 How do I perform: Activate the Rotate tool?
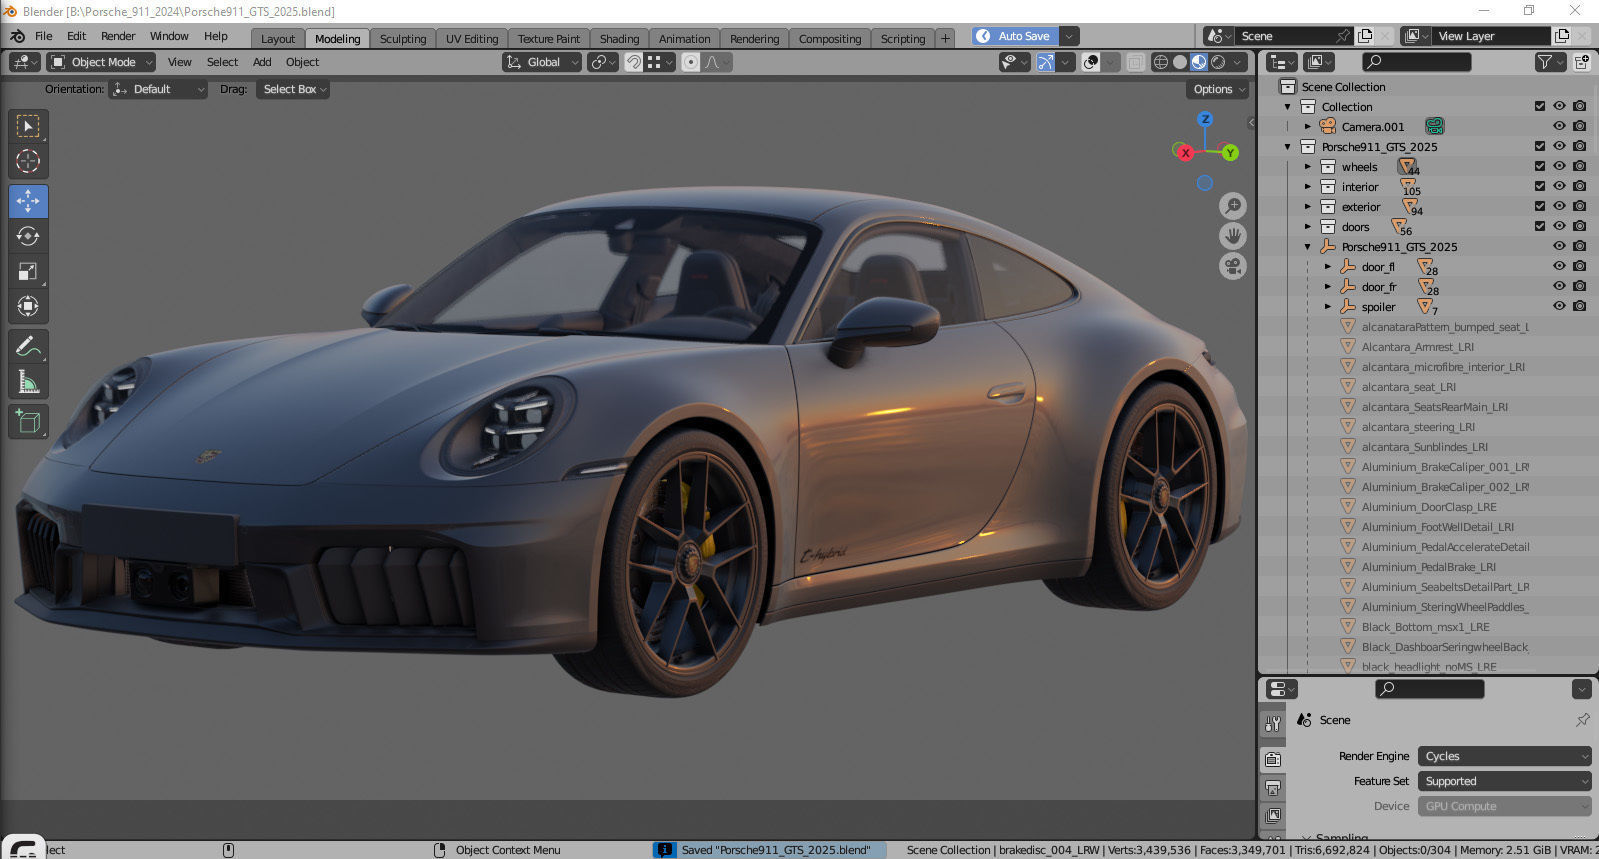[x=28, y=236]
